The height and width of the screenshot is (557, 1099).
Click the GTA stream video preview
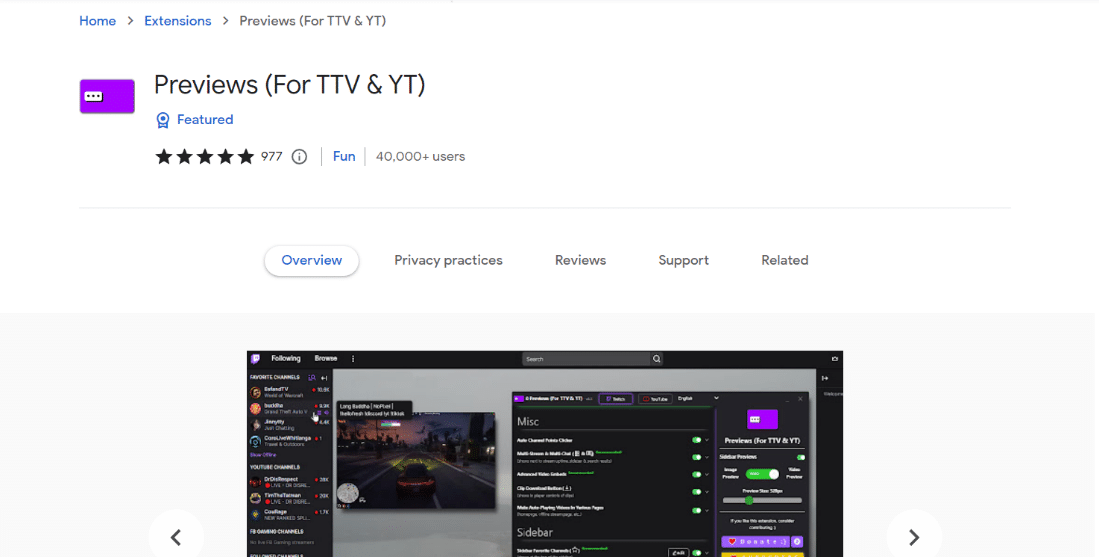tap(416, 460)
